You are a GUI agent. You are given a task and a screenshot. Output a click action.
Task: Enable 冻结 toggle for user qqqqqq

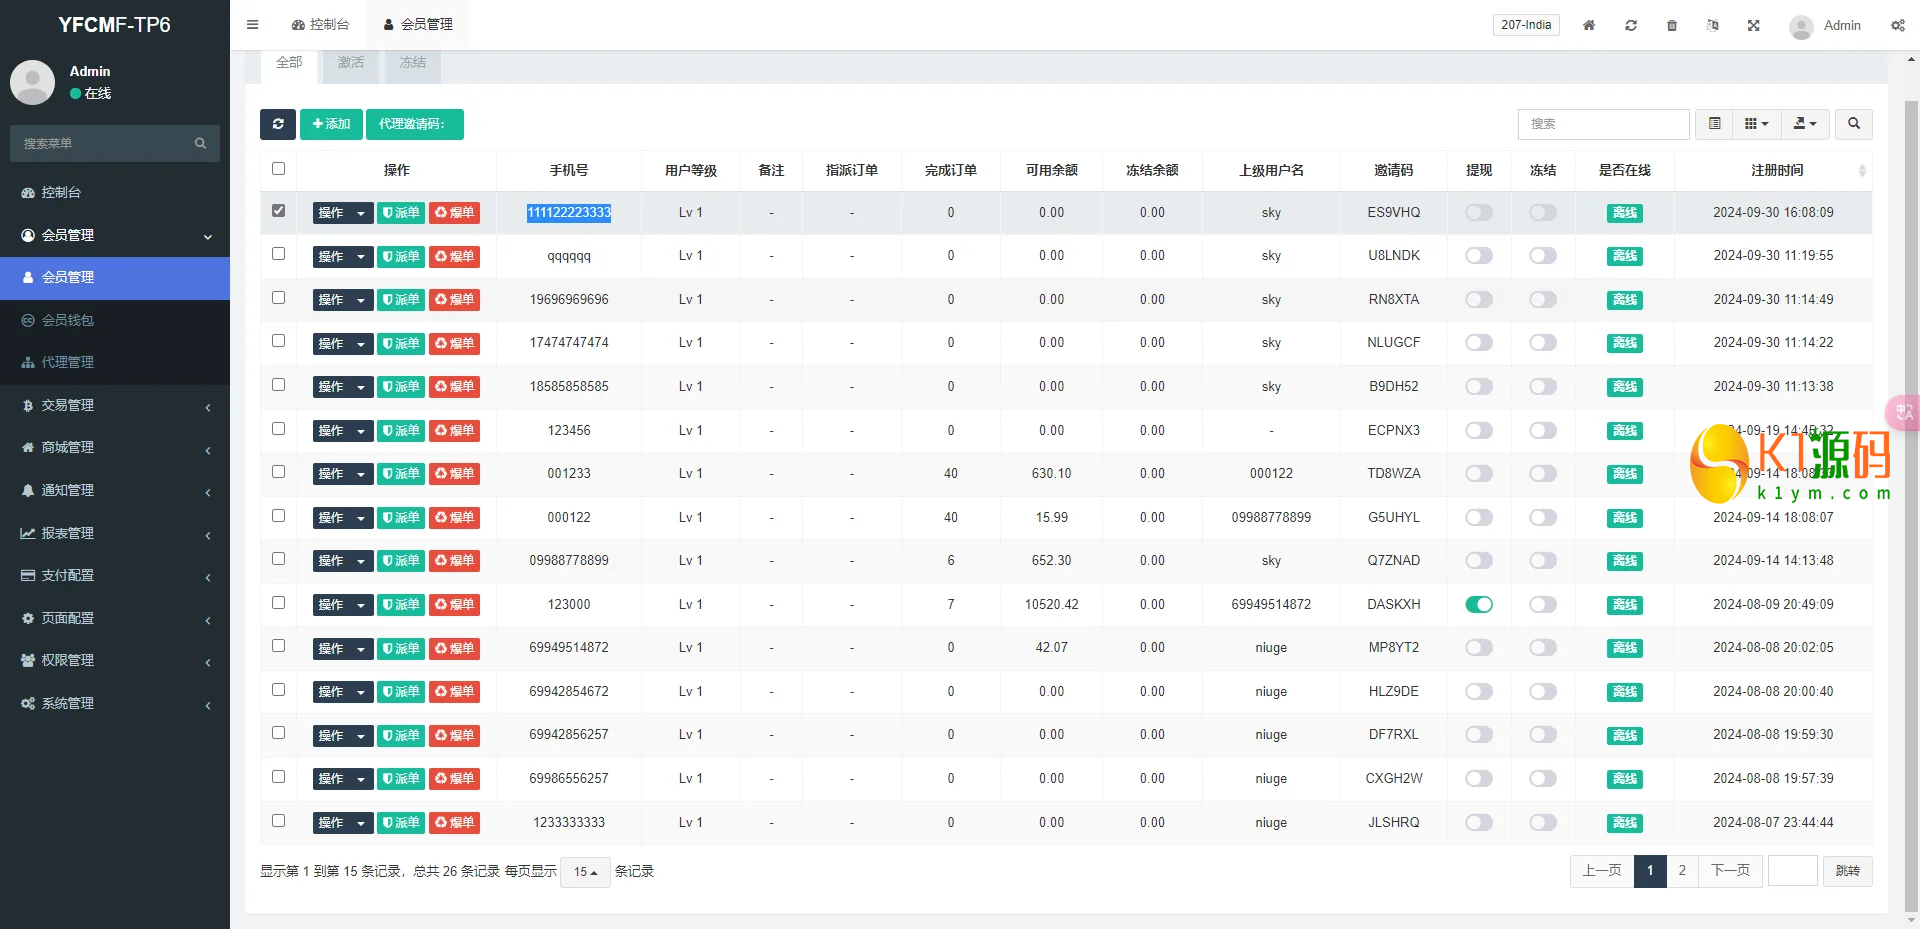click(1542, 256)
